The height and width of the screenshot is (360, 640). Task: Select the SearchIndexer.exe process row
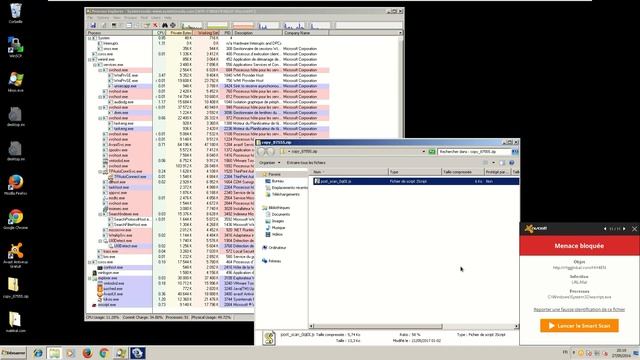(x=171, y=214)
